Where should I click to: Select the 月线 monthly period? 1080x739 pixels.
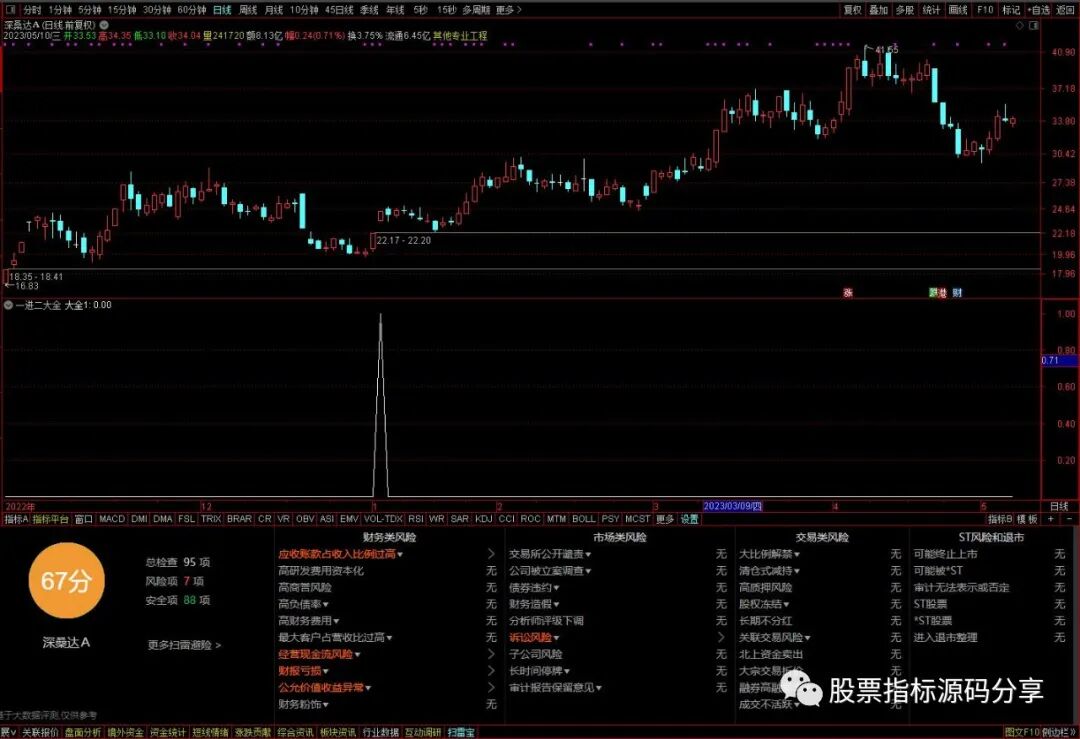pyautogui.click(x=274, y=10)
